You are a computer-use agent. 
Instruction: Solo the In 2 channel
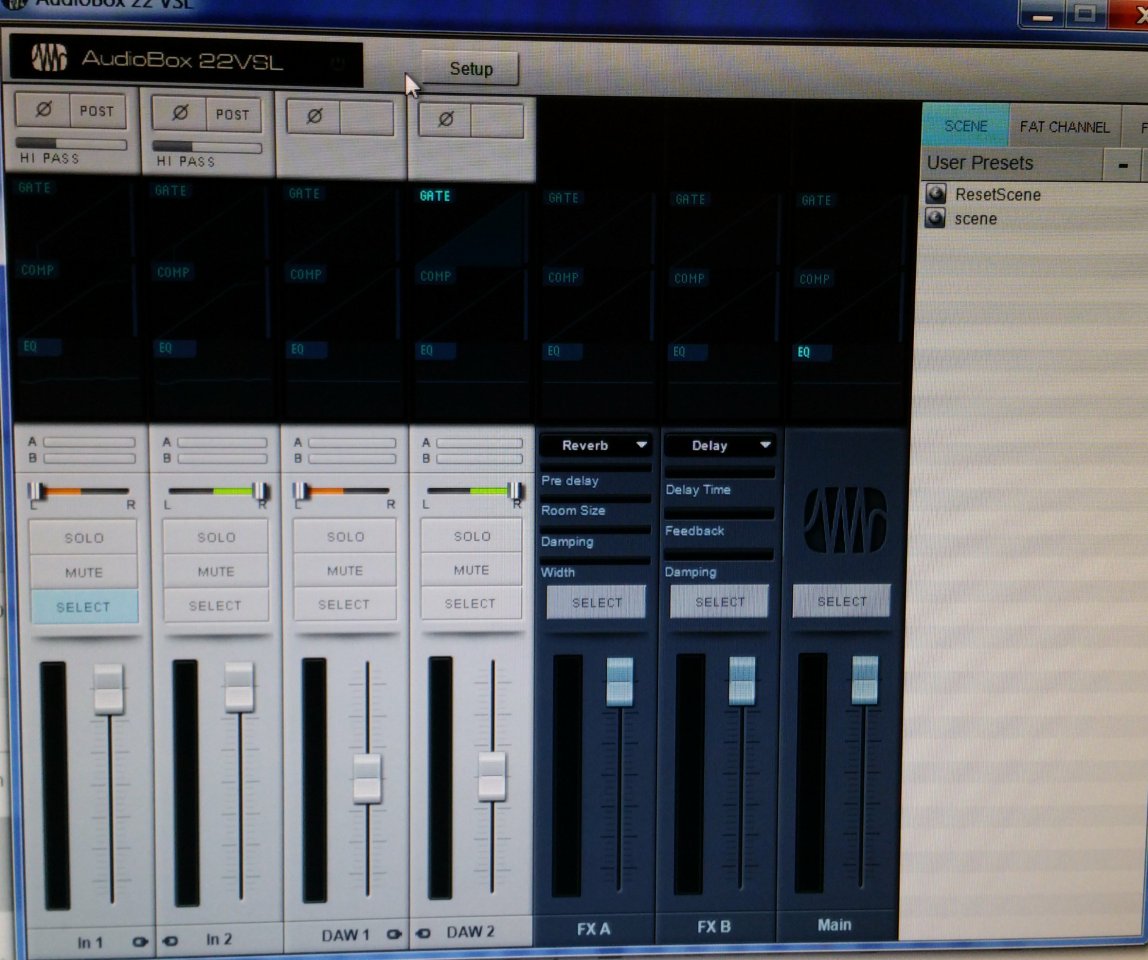pos(216,537)
